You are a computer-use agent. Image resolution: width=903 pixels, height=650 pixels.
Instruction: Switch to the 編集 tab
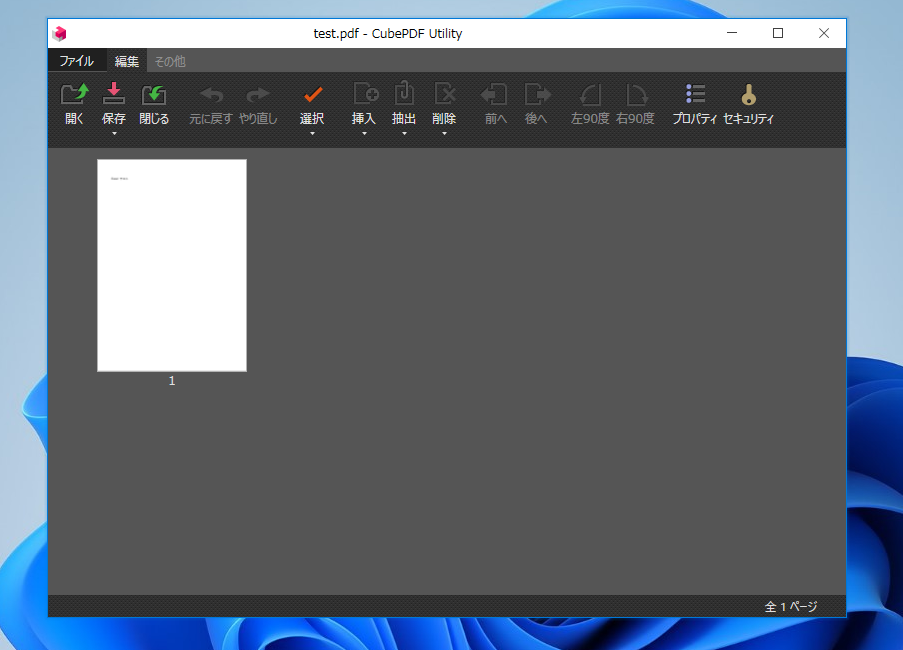point(126,61)
